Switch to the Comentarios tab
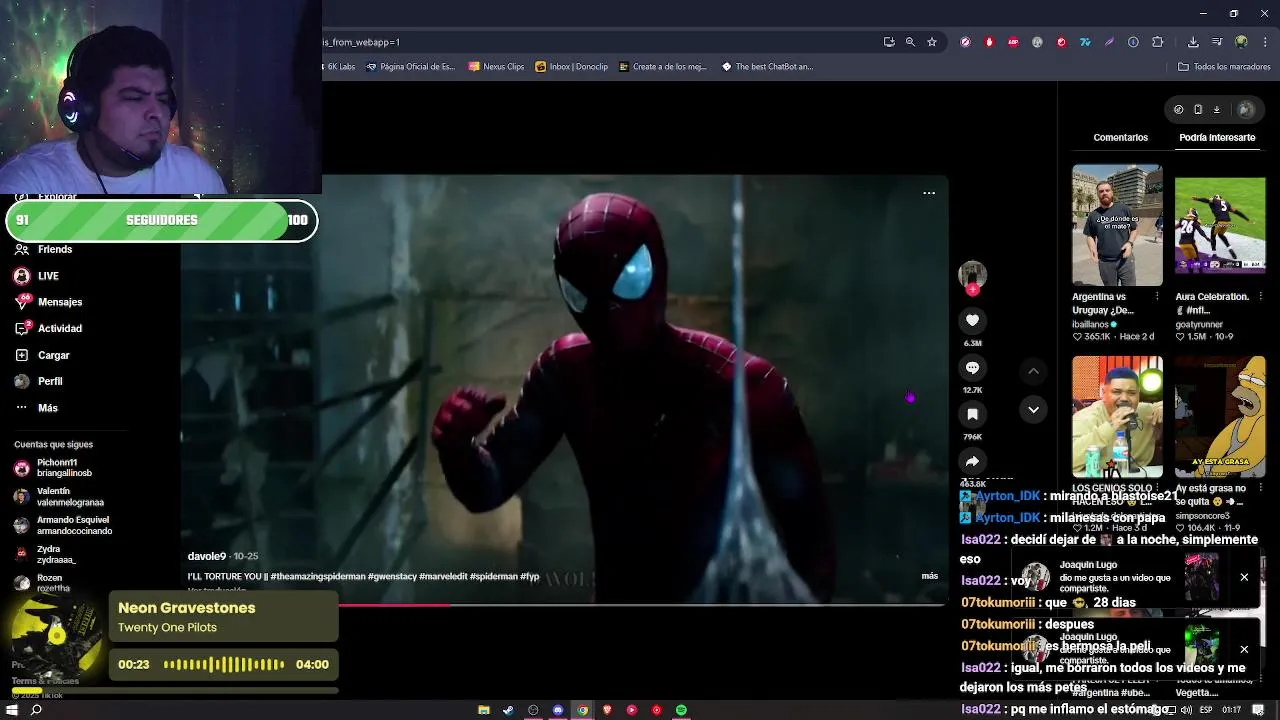Screen dimensions: 1280x720 (1120, 137)
